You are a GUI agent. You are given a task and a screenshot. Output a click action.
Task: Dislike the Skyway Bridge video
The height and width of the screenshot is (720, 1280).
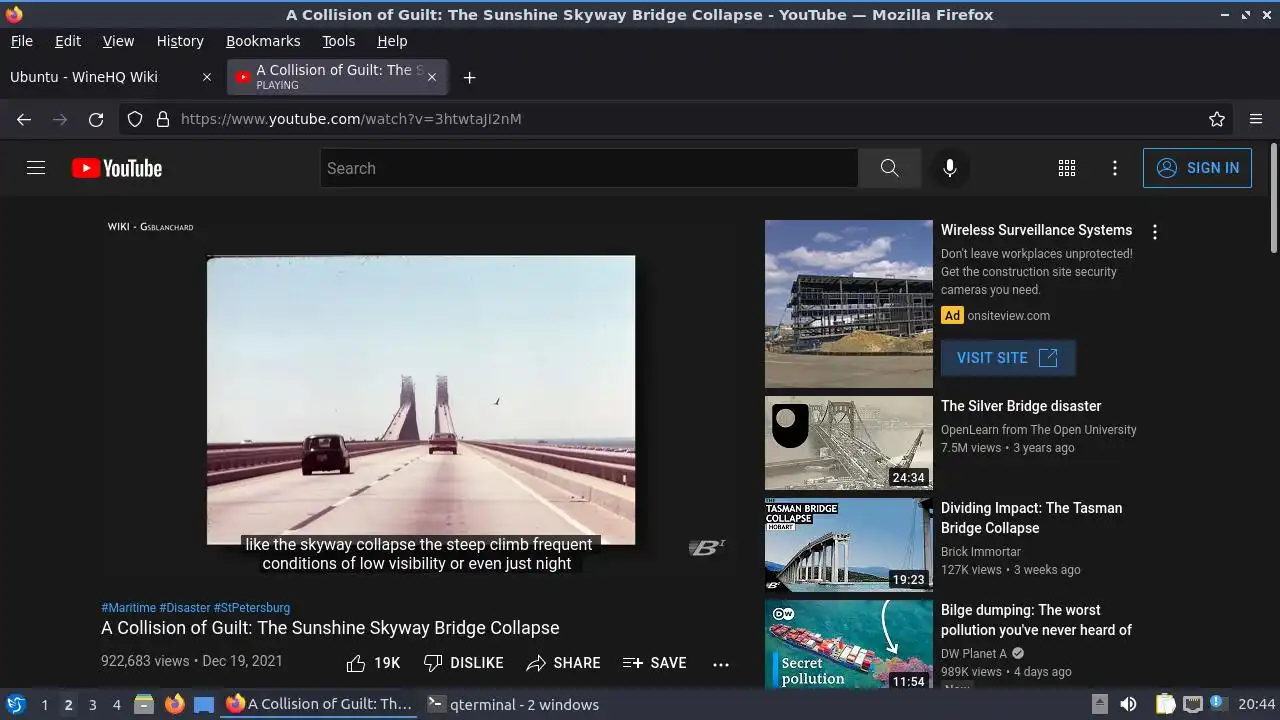click(463, 663)
